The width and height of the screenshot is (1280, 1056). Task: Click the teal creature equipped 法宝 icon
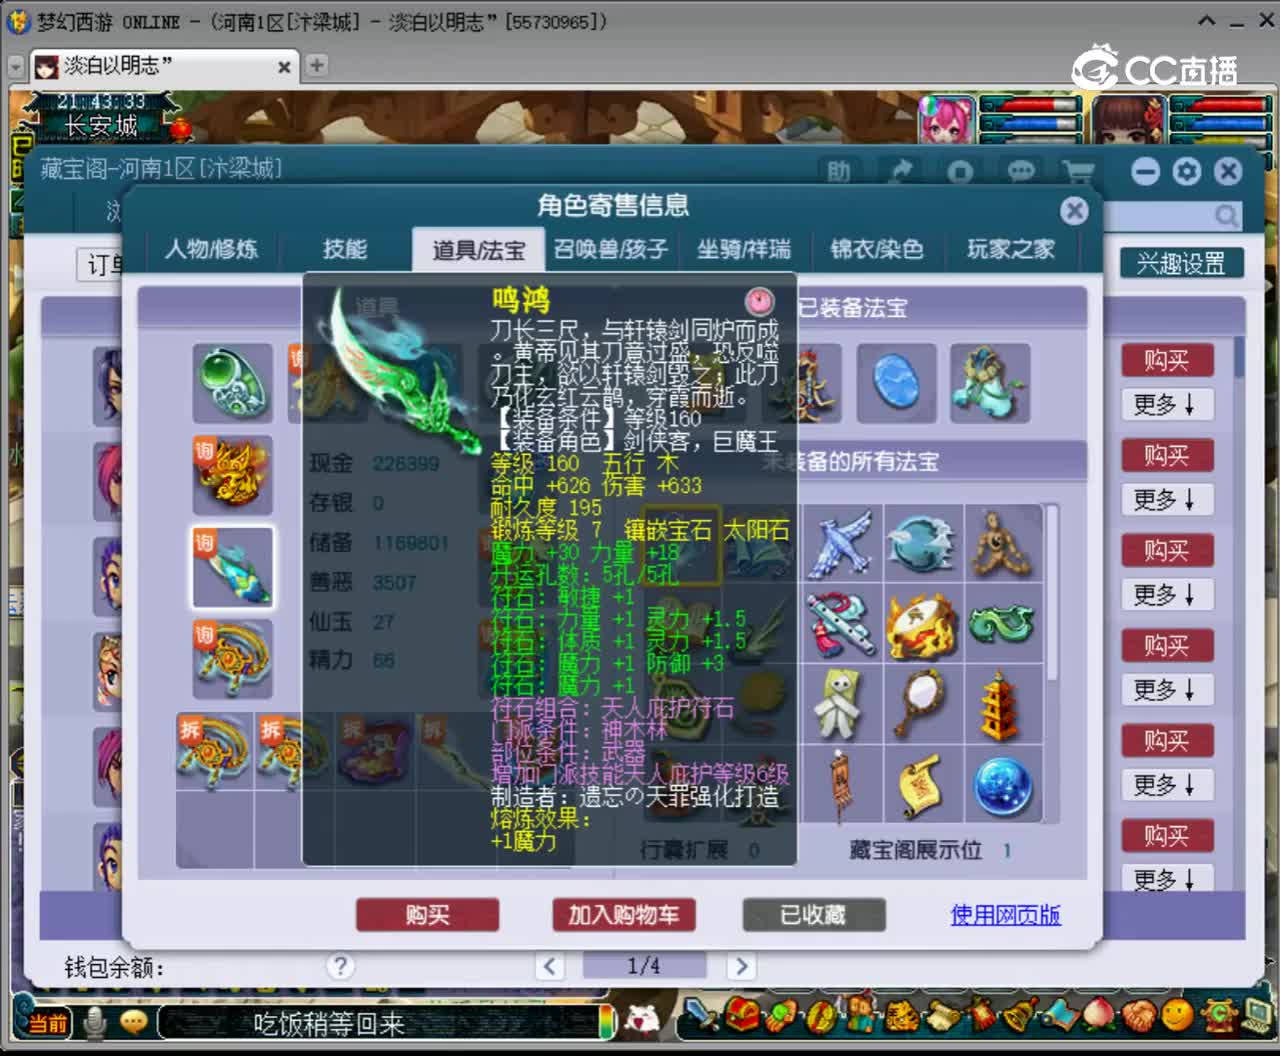(989, 383)
